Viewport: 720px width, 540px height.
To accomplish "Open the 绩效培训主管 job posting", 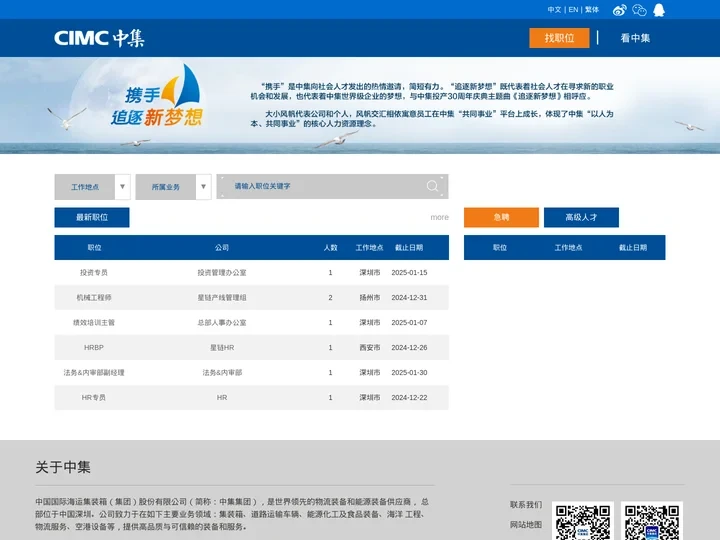I will (x=94, y=322).
